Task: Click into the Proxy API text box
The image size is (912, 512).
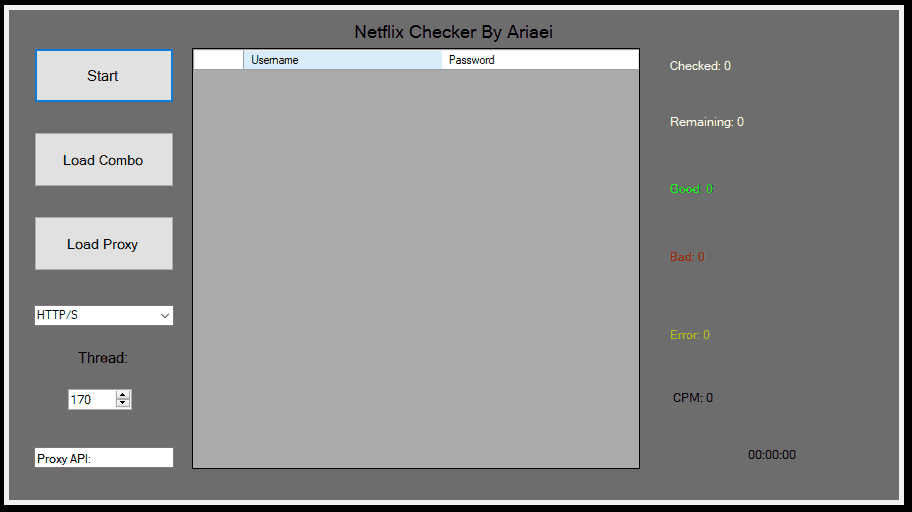Action: coord(104,458)
